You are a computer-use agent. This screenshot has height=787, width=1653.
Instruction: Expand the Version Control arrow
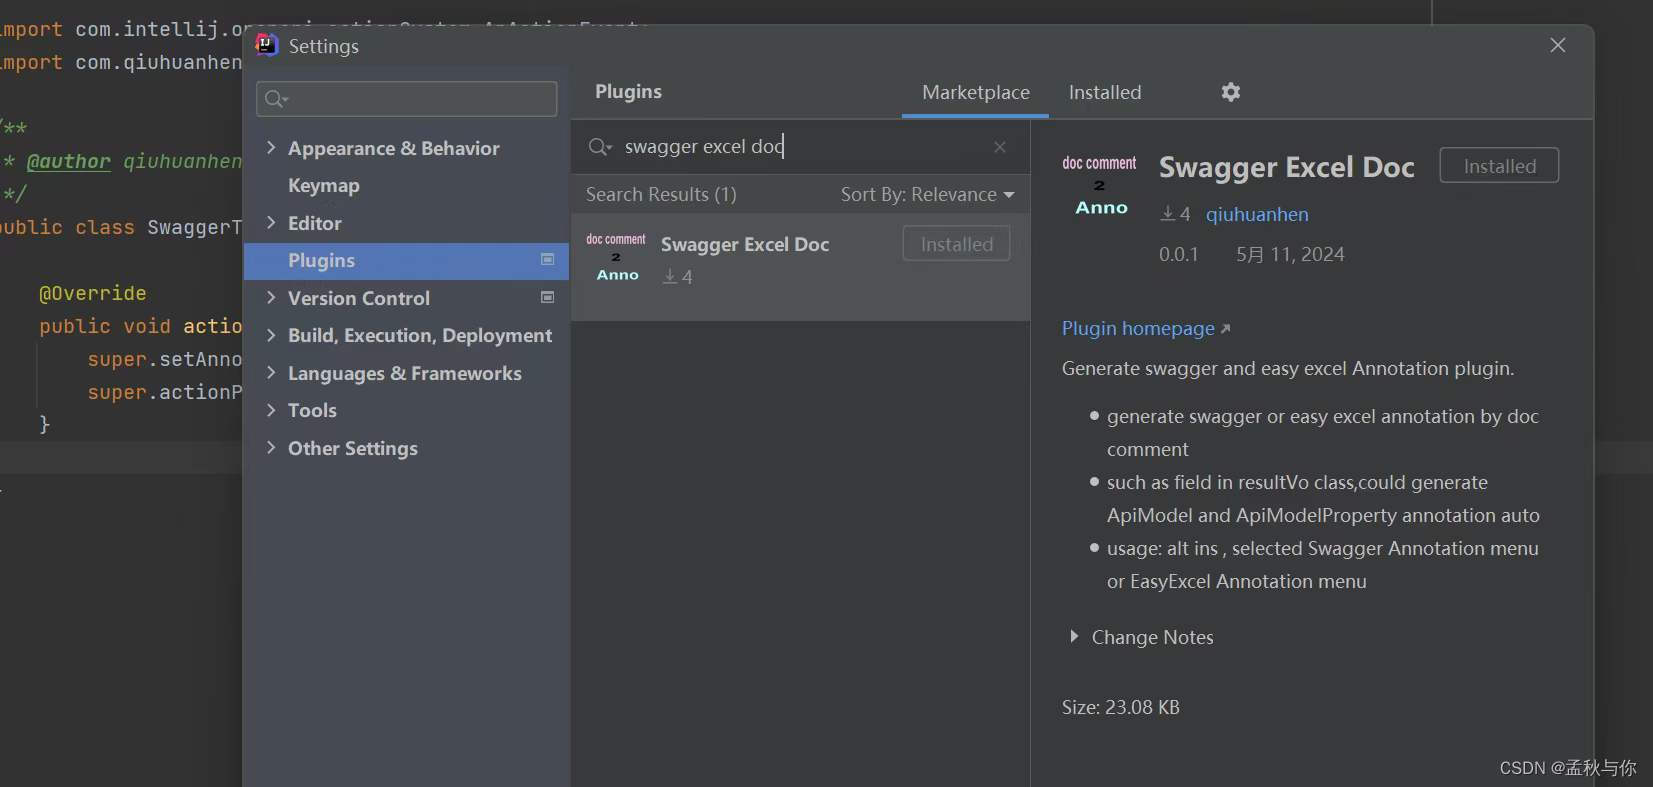pos(271,298)
